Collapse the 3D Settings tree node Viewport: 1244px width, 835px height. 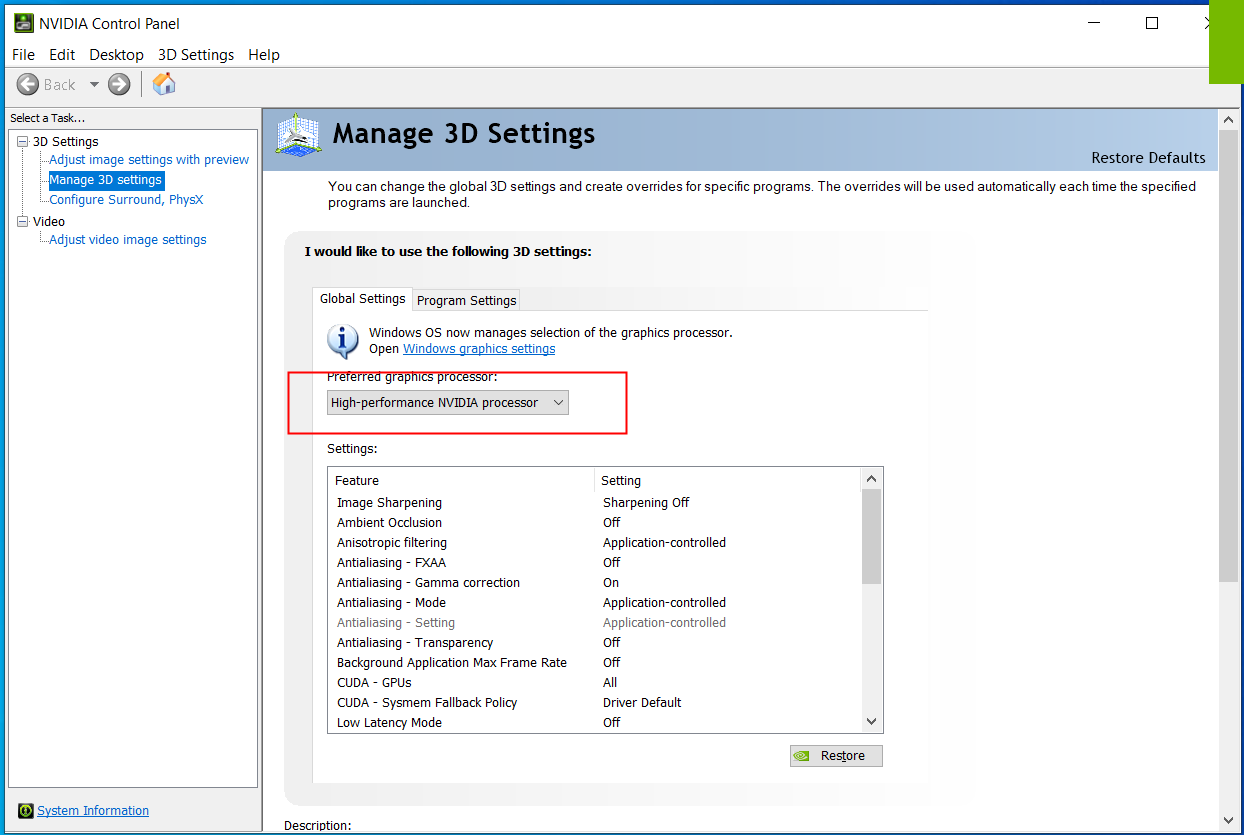[23, 142]
